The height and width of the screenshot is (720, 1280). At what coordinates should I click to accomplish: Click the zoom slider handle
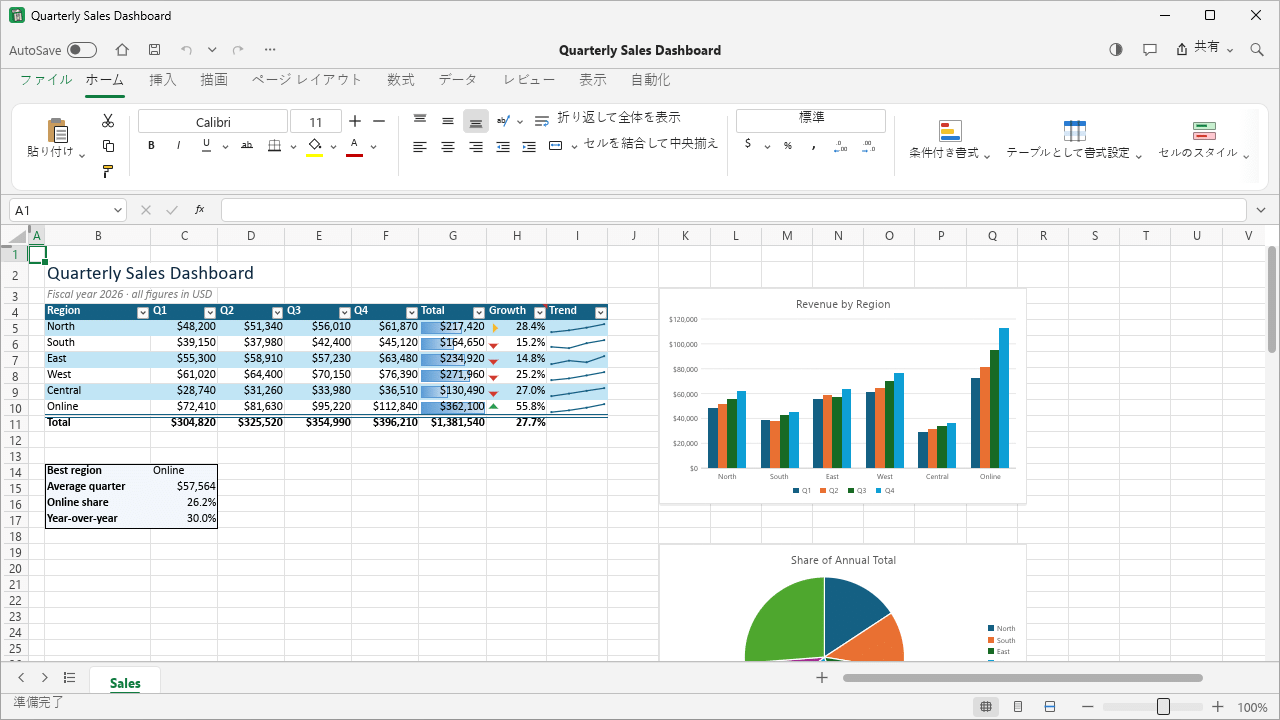tap(1163, 707)
